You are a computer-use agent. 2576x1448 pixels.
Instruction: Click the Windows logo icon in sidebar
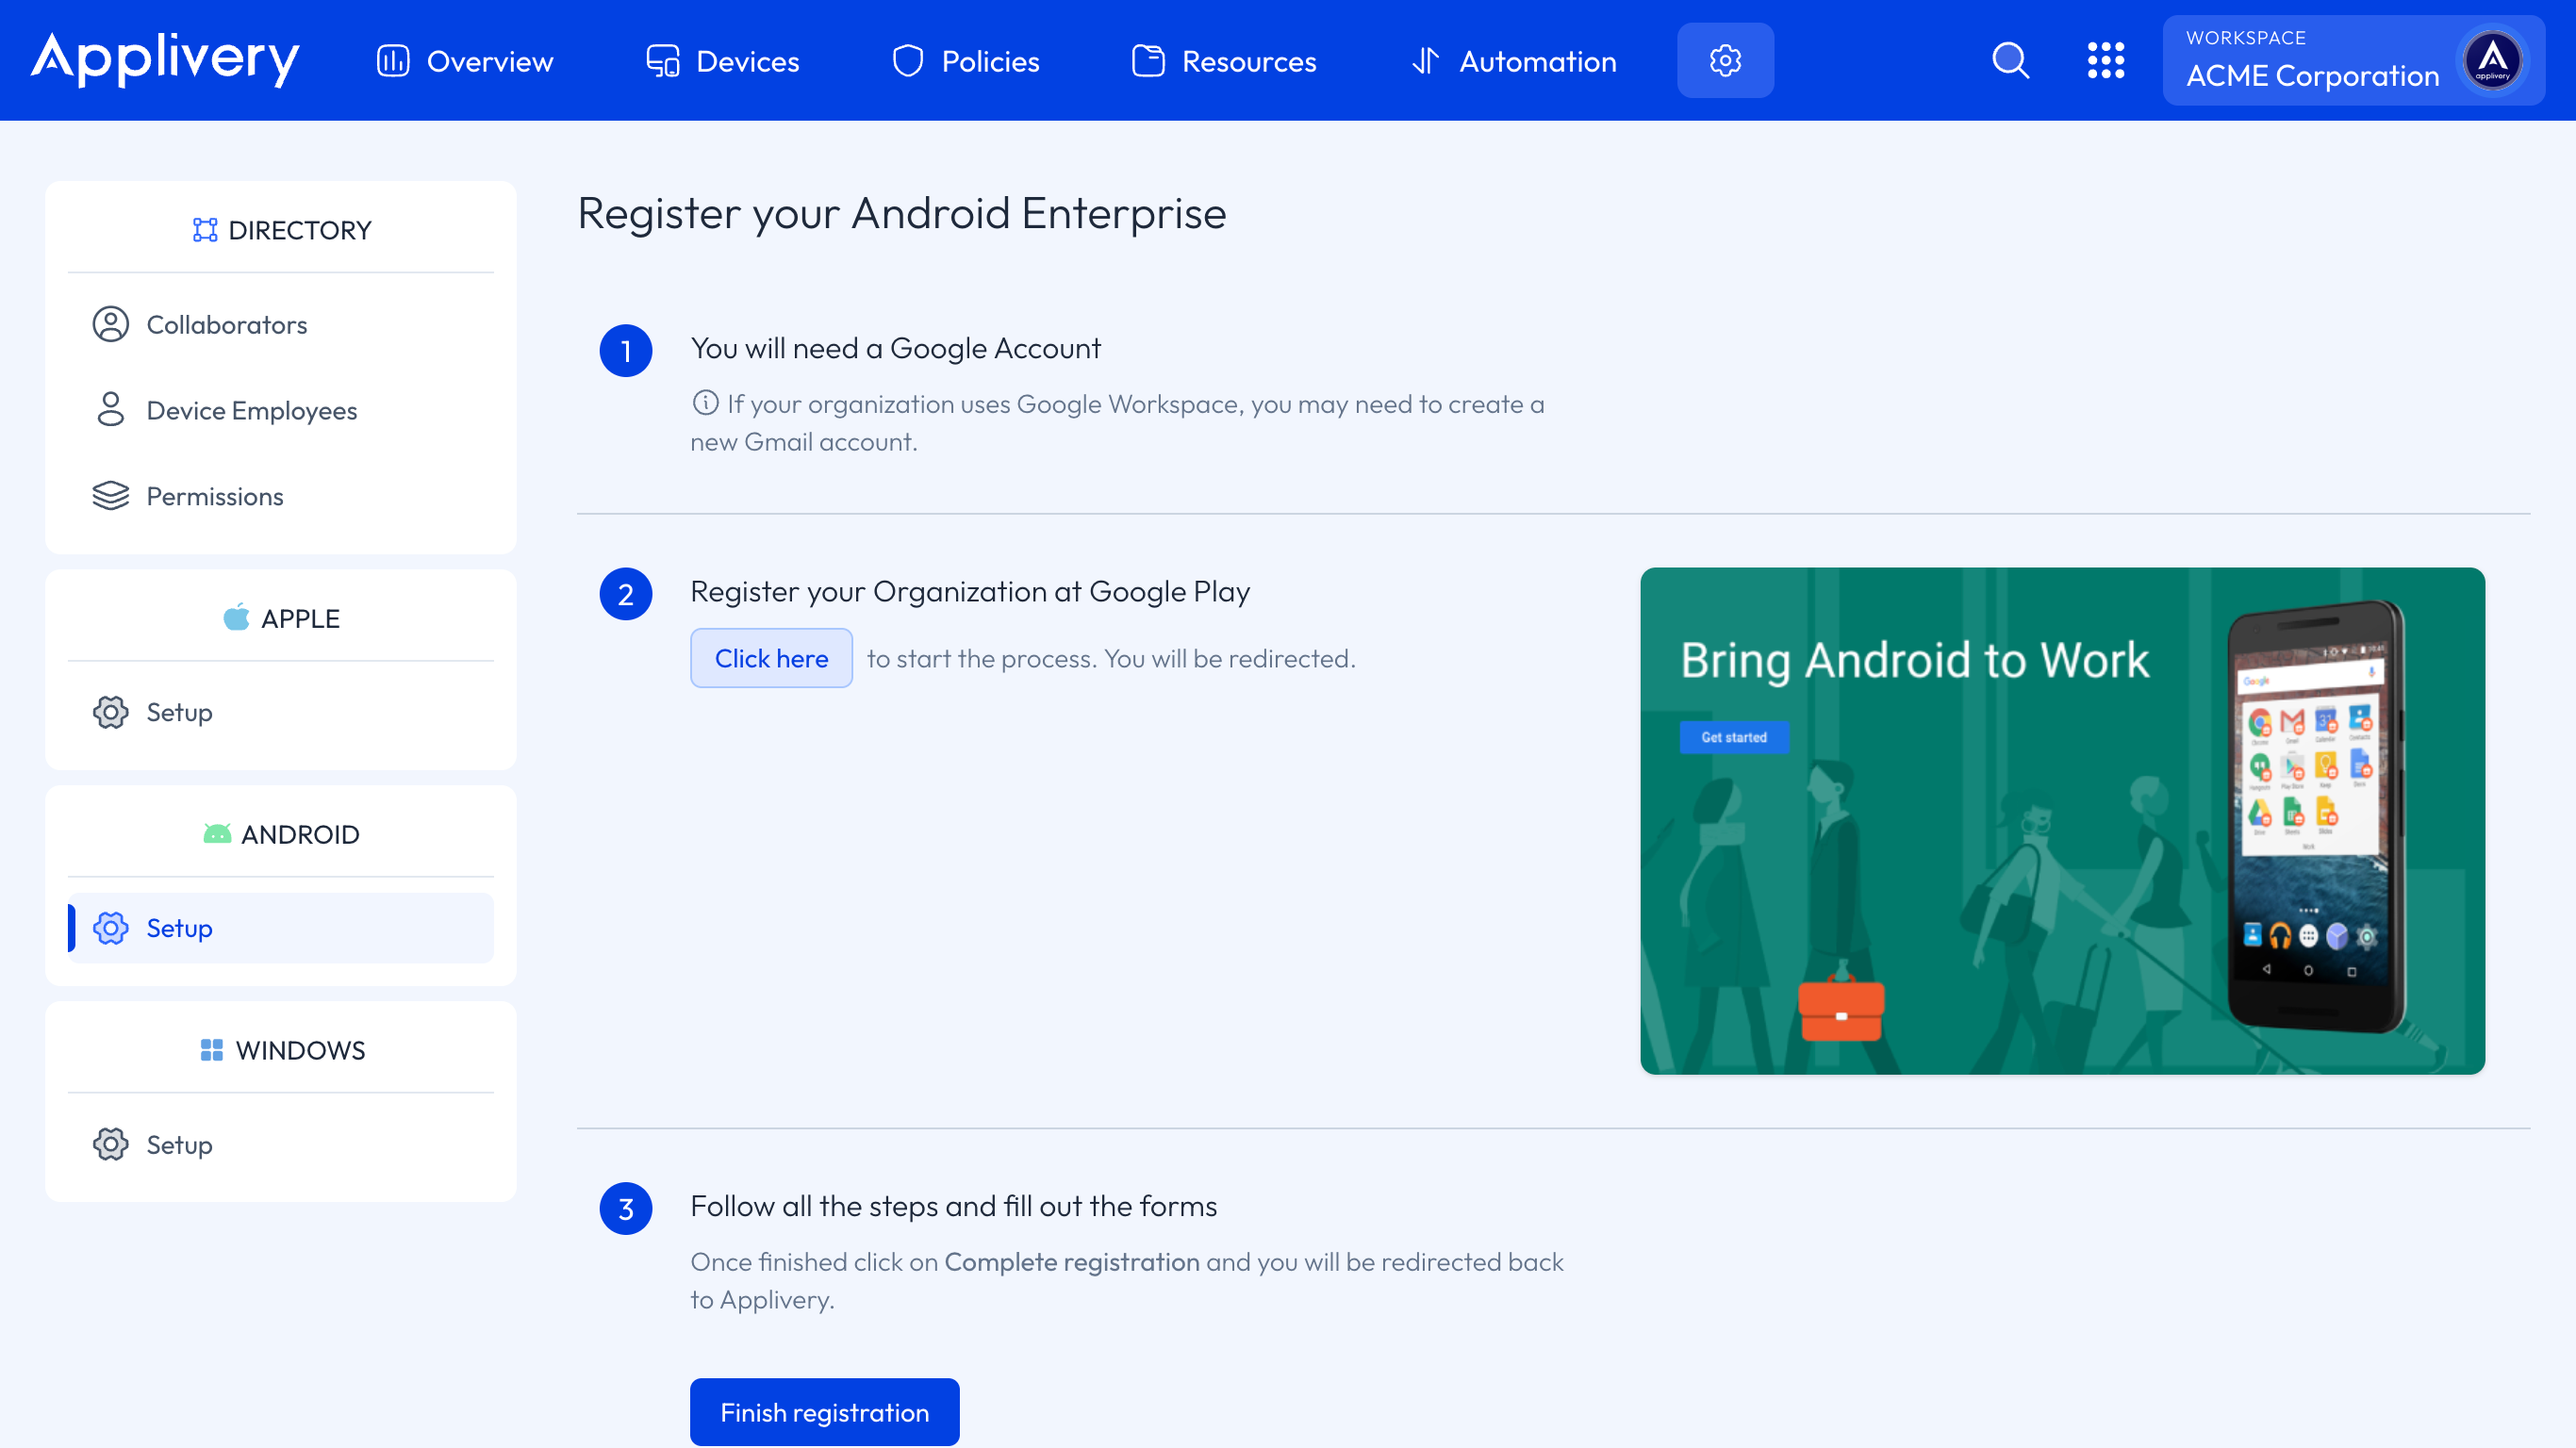(210, 1050)
